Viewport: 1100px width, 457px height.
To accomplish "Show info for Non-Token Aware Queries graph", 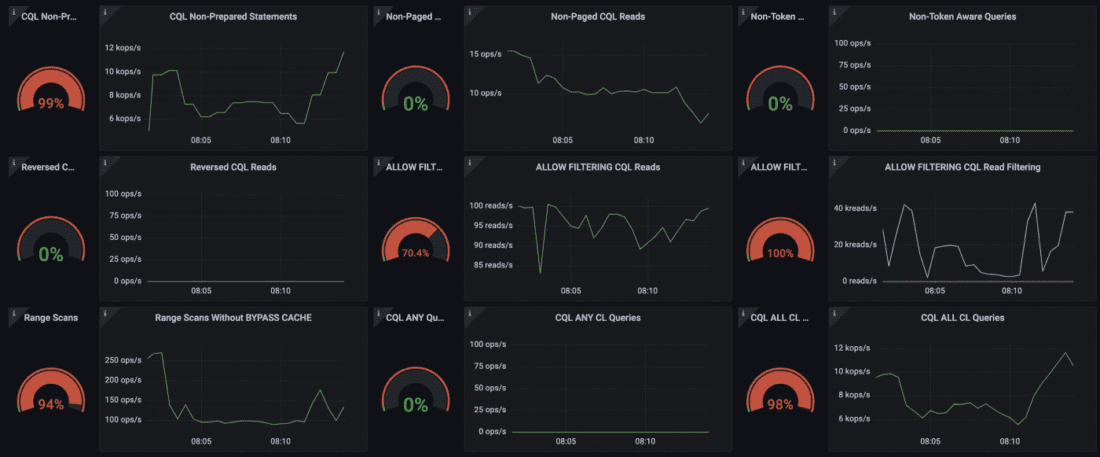I will click(834, 10).
